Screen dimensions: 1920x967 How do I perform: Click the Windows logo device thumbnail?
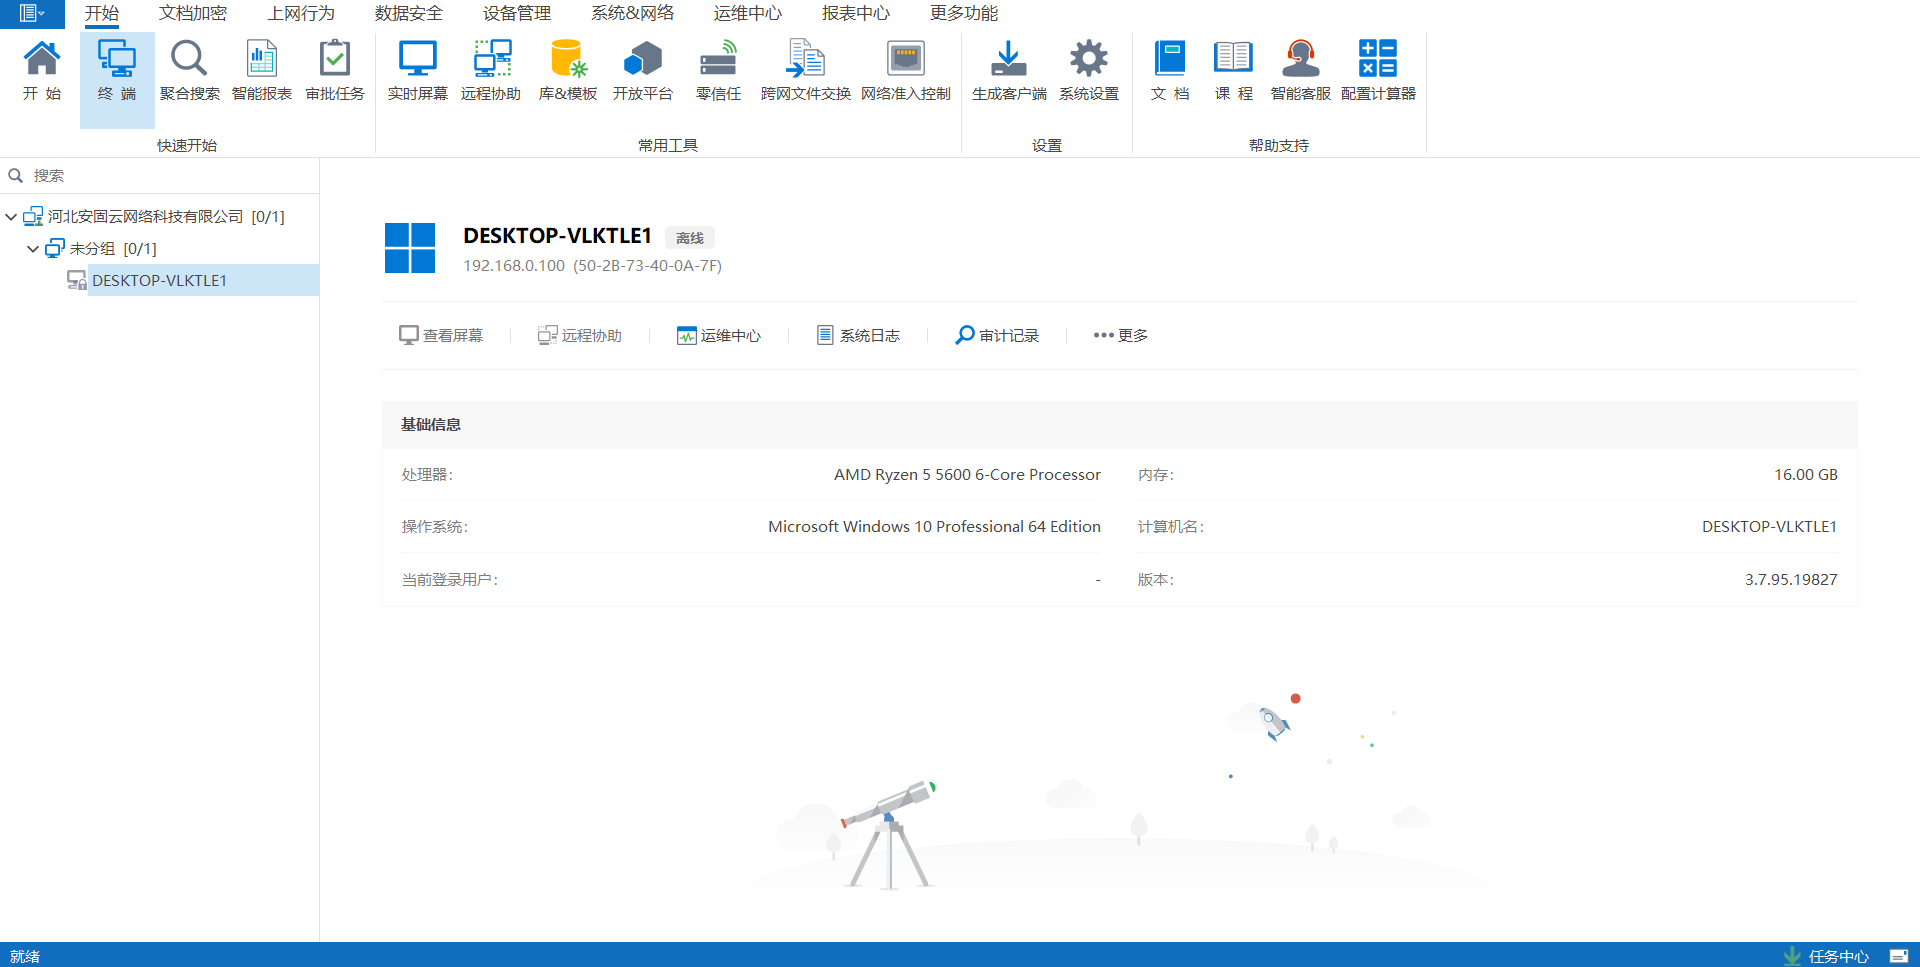[x=410, y=248]
